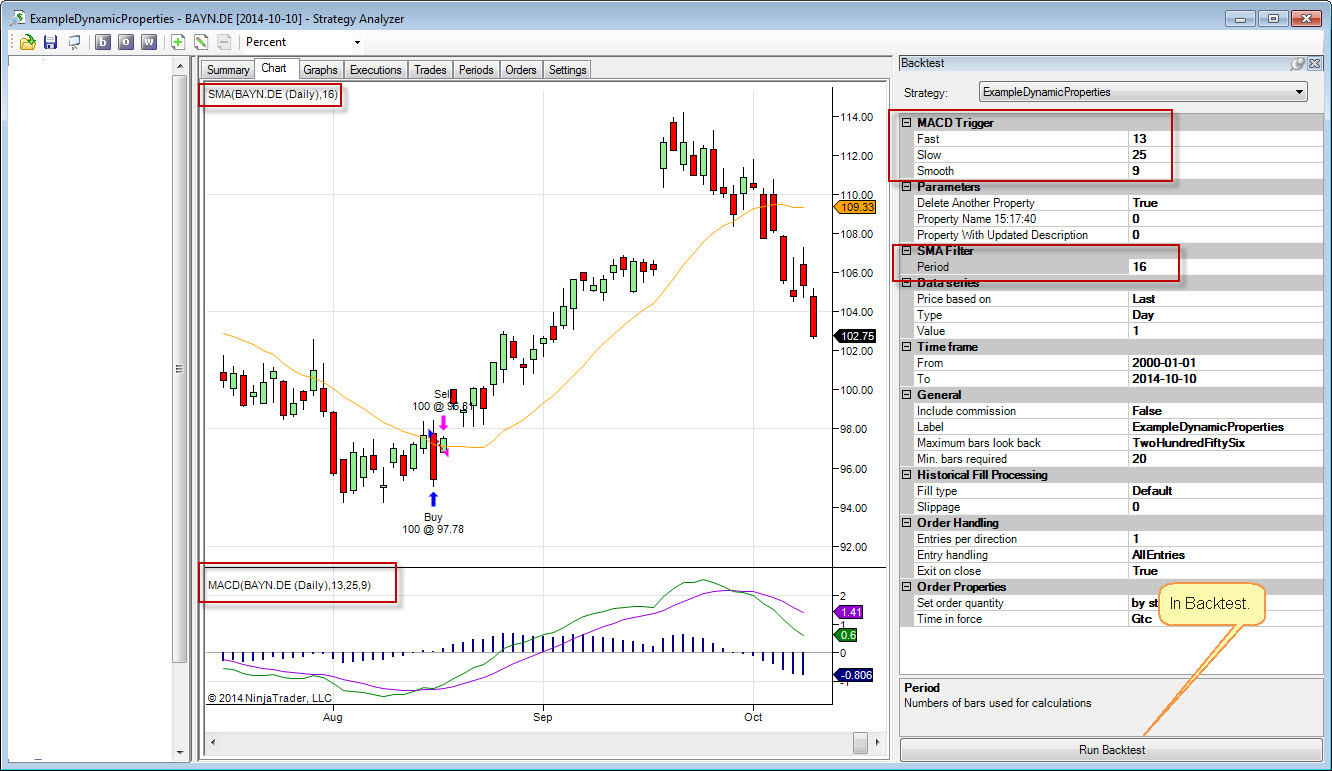This screenshot has height=771, width=1332.
Task: Click the green plus add icon
Action: (178, 42)
